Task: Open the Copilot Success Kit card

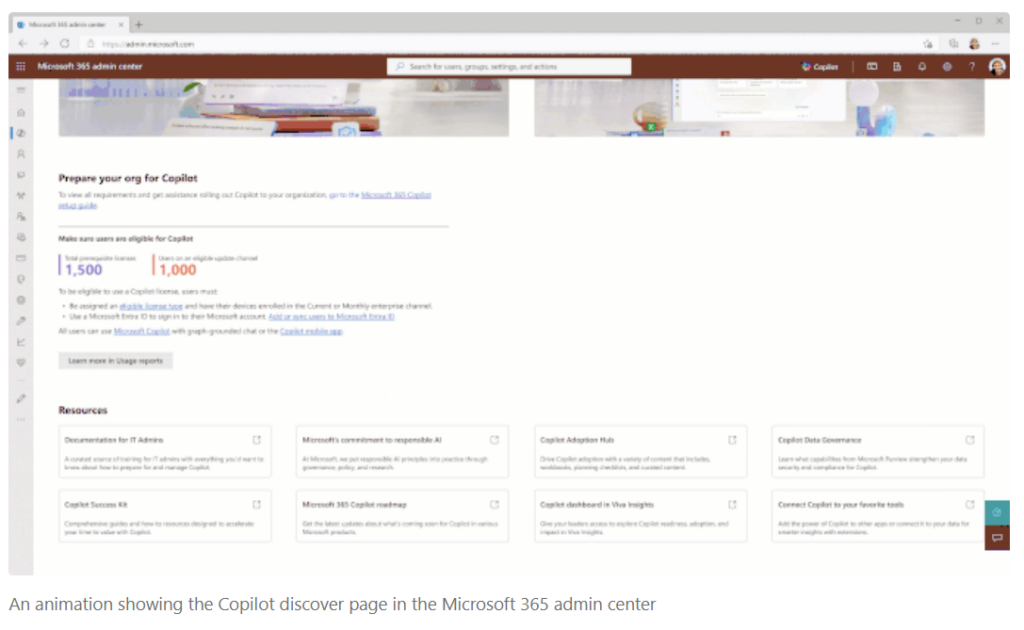Action: (x=165, y=516)
